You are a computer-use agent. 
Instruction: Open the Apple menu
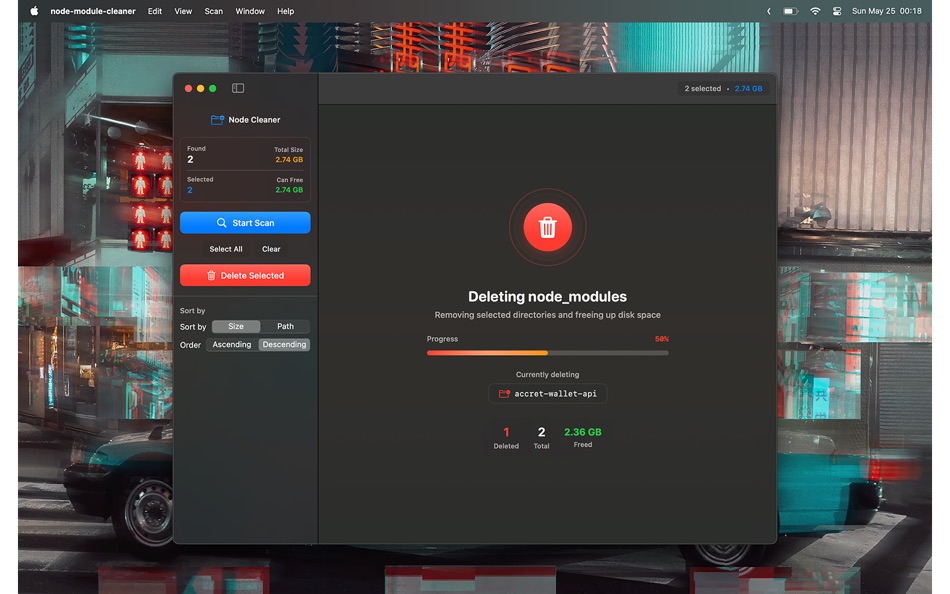coord(35,11)
